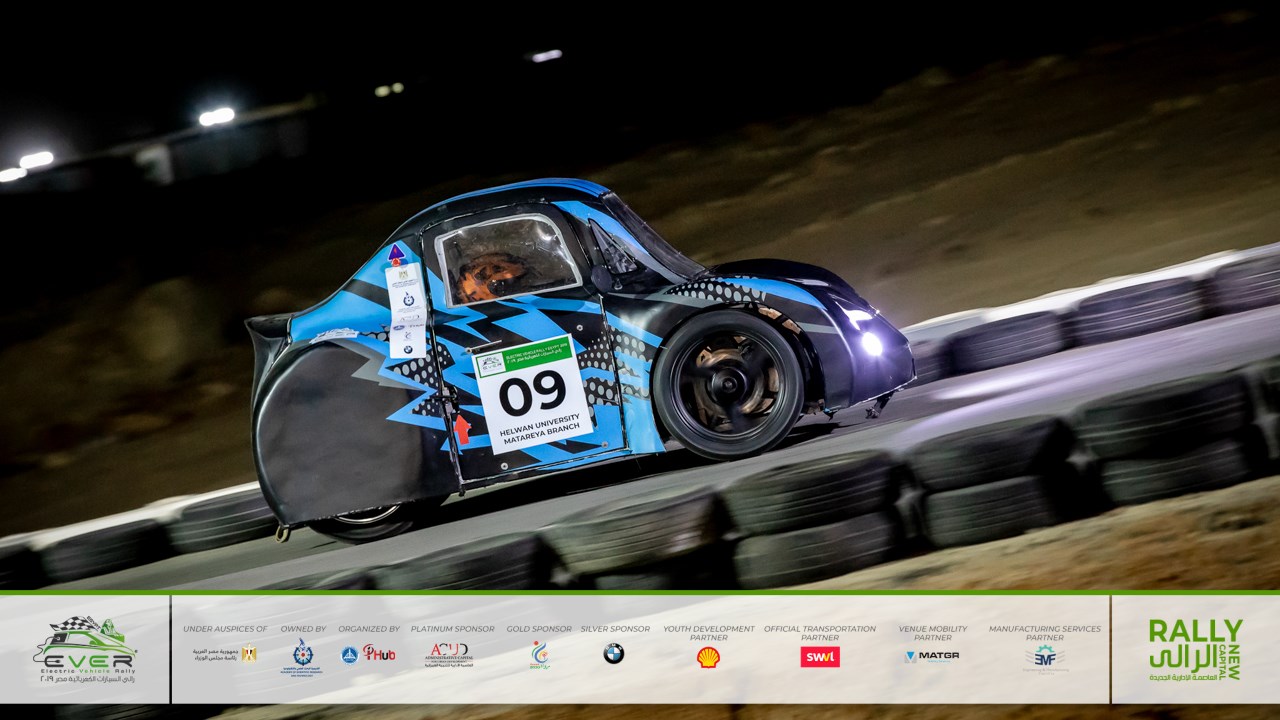Image resolution: width=1280 pixels, height=720 pixels.
Task: Click the 'GOLD SPONSOR' label
Action: click(539, 629)
